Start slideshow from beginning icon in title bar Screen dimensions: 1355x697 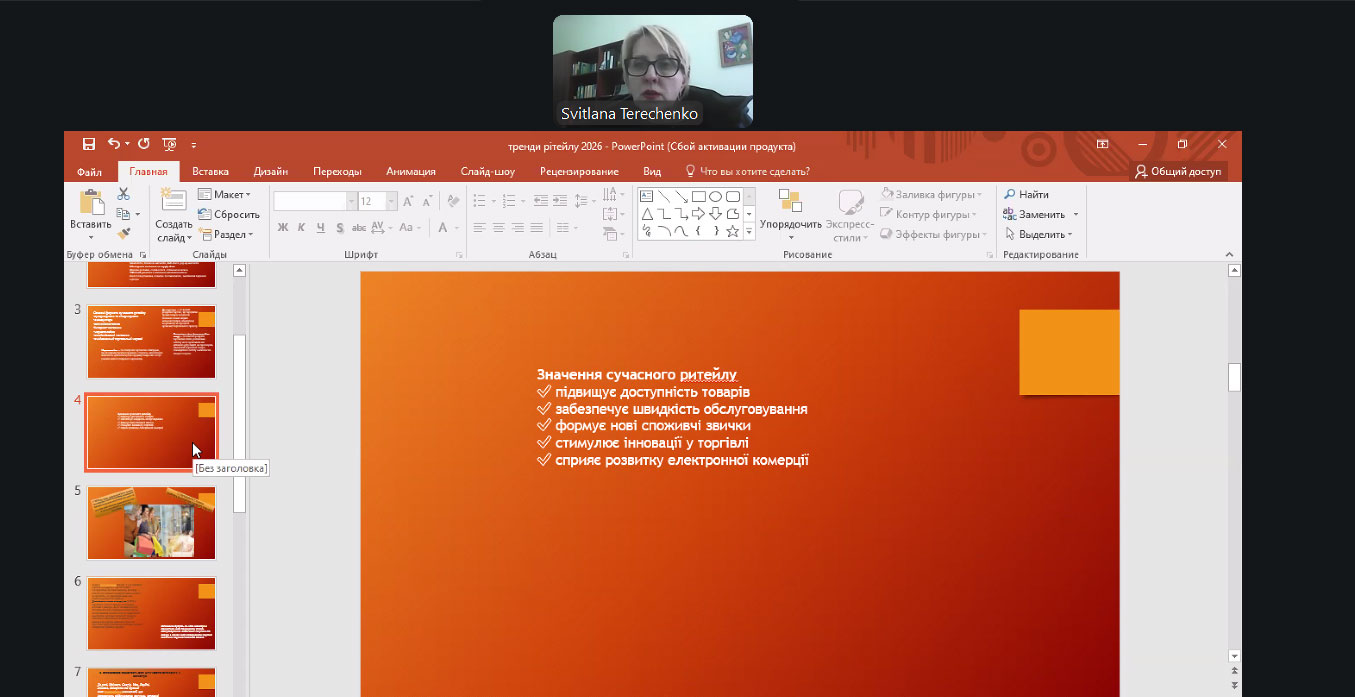tap(169, 144)
